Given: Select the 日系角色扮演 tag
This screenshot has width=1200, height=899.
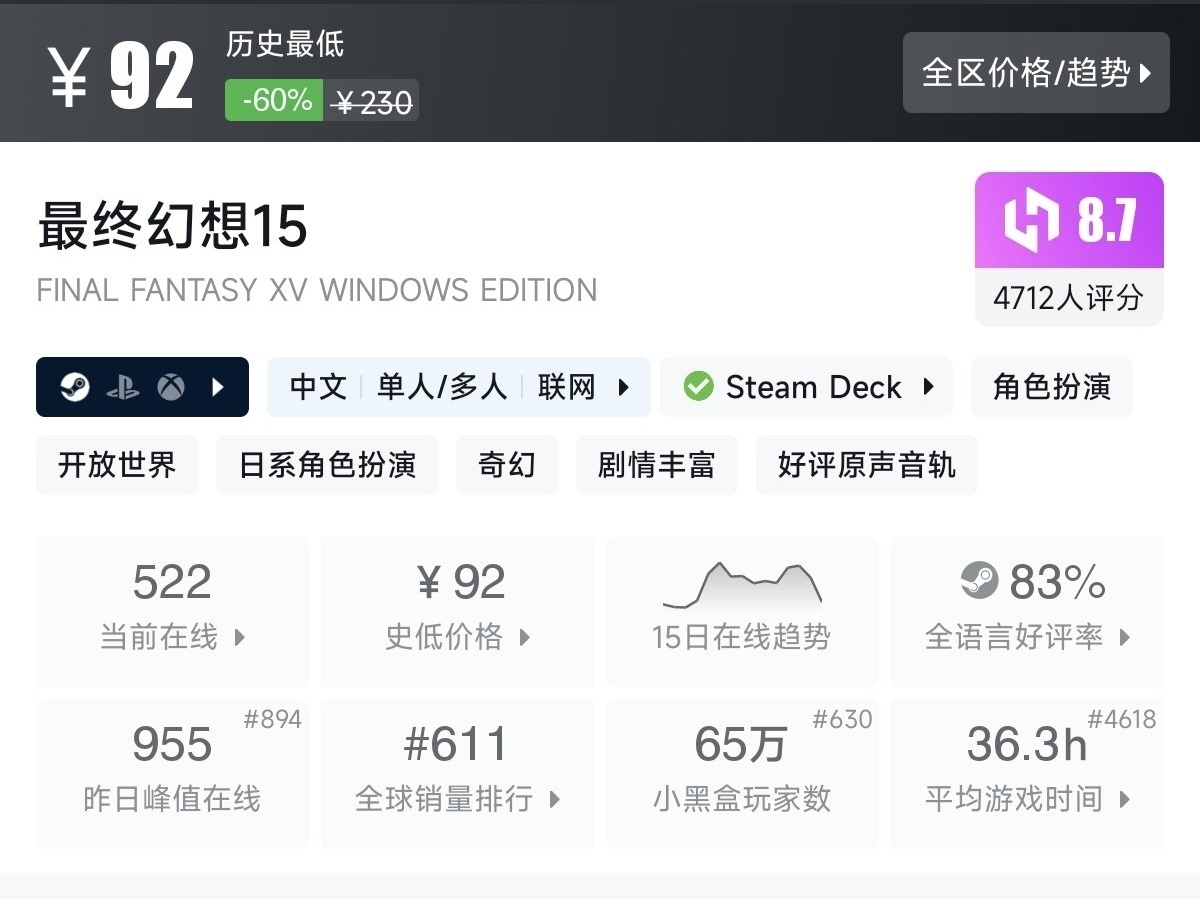Looking at the screenshot, I should (327, 465).
